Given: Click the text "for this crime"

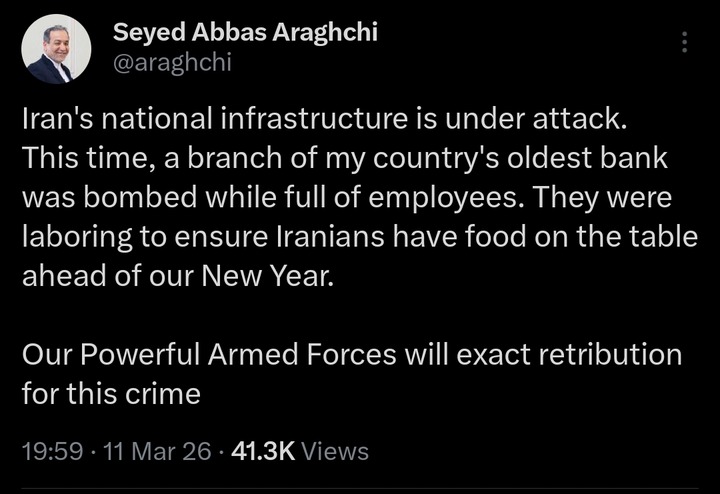Looking at the screenshot, I should pyautogui.click(x=111, y=394).
